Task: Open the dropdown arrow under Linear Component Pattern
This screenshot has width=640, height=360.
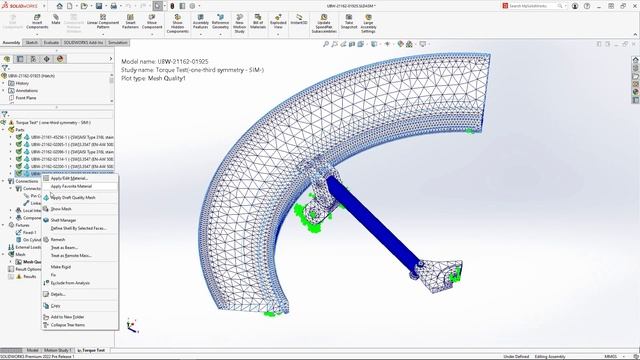Action: pyautogui.click(x=103, y=34)
